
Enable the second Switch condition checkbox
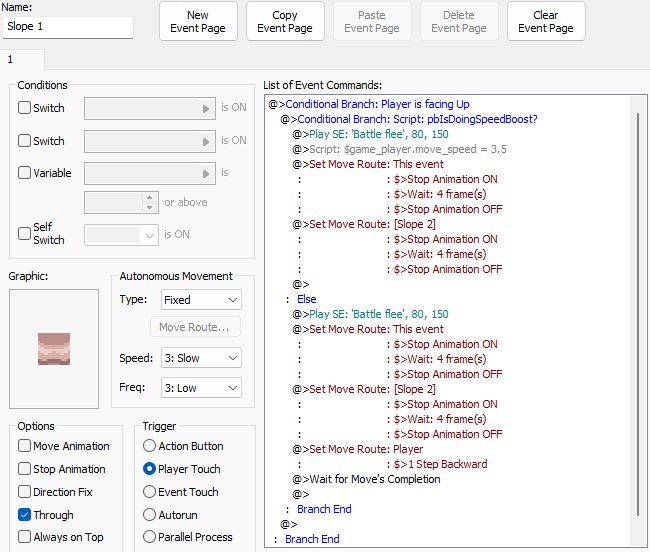point(24,140)
